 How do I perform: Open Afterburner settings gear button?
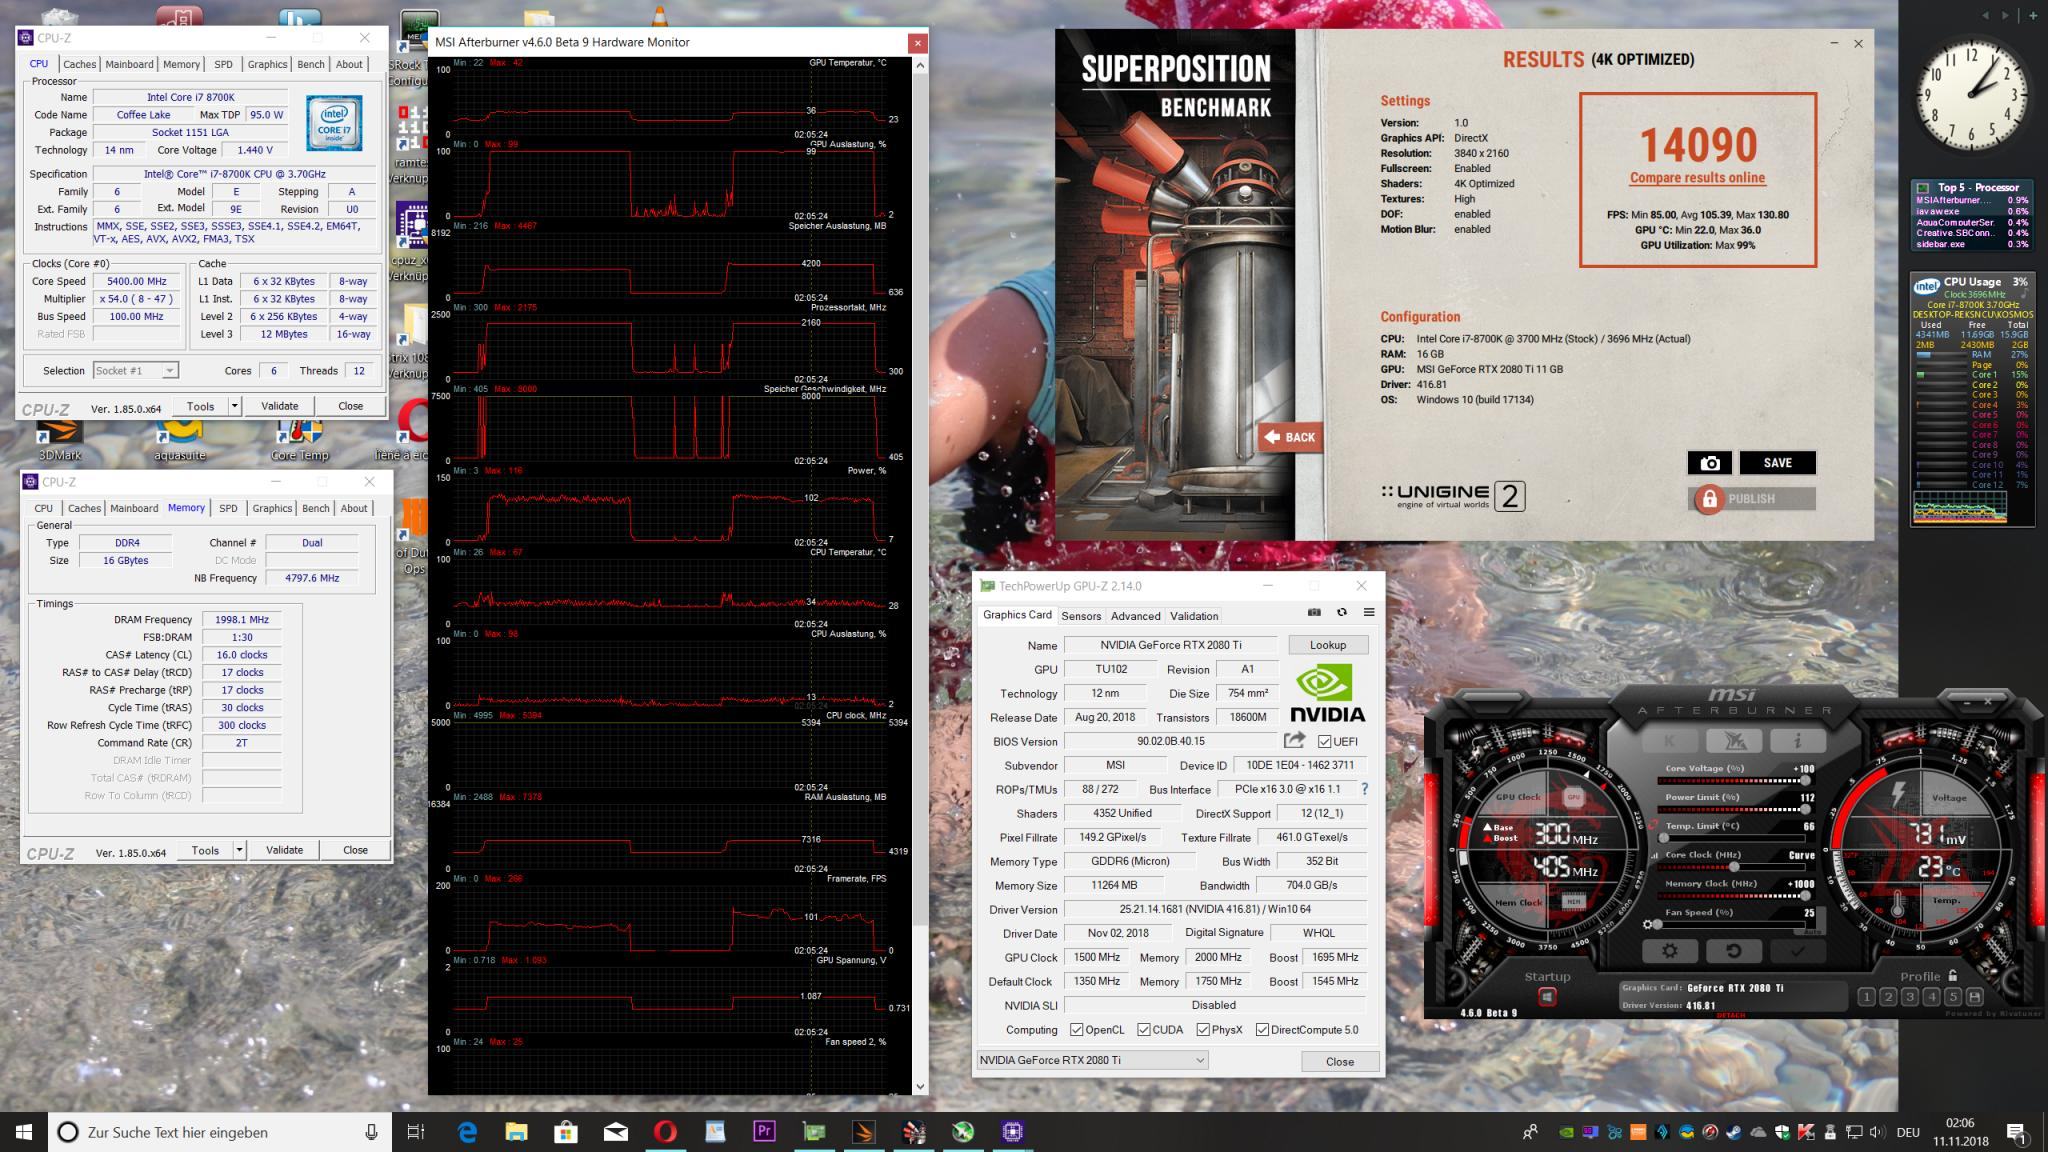coord(1670,951)
